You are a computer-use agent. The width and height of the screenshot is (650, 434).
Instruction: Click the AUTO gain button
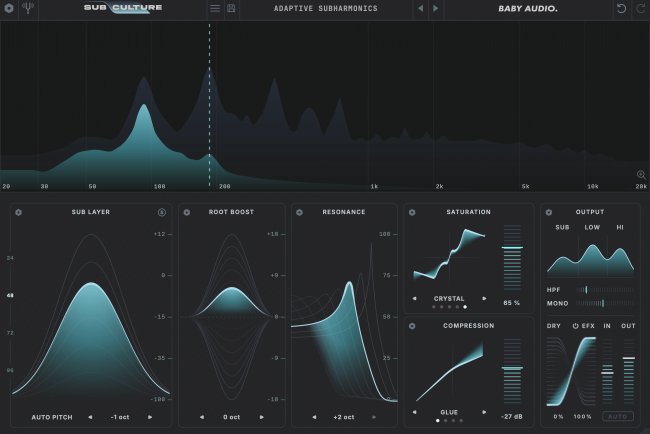coord(618,416)
